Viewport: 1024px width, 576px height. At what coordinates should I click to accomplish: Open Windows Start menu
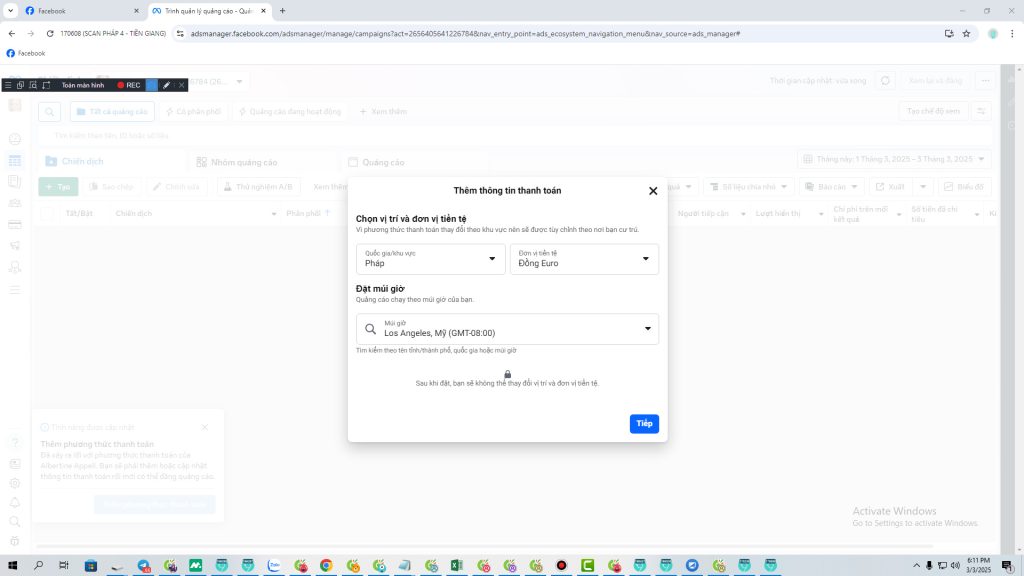13,566
